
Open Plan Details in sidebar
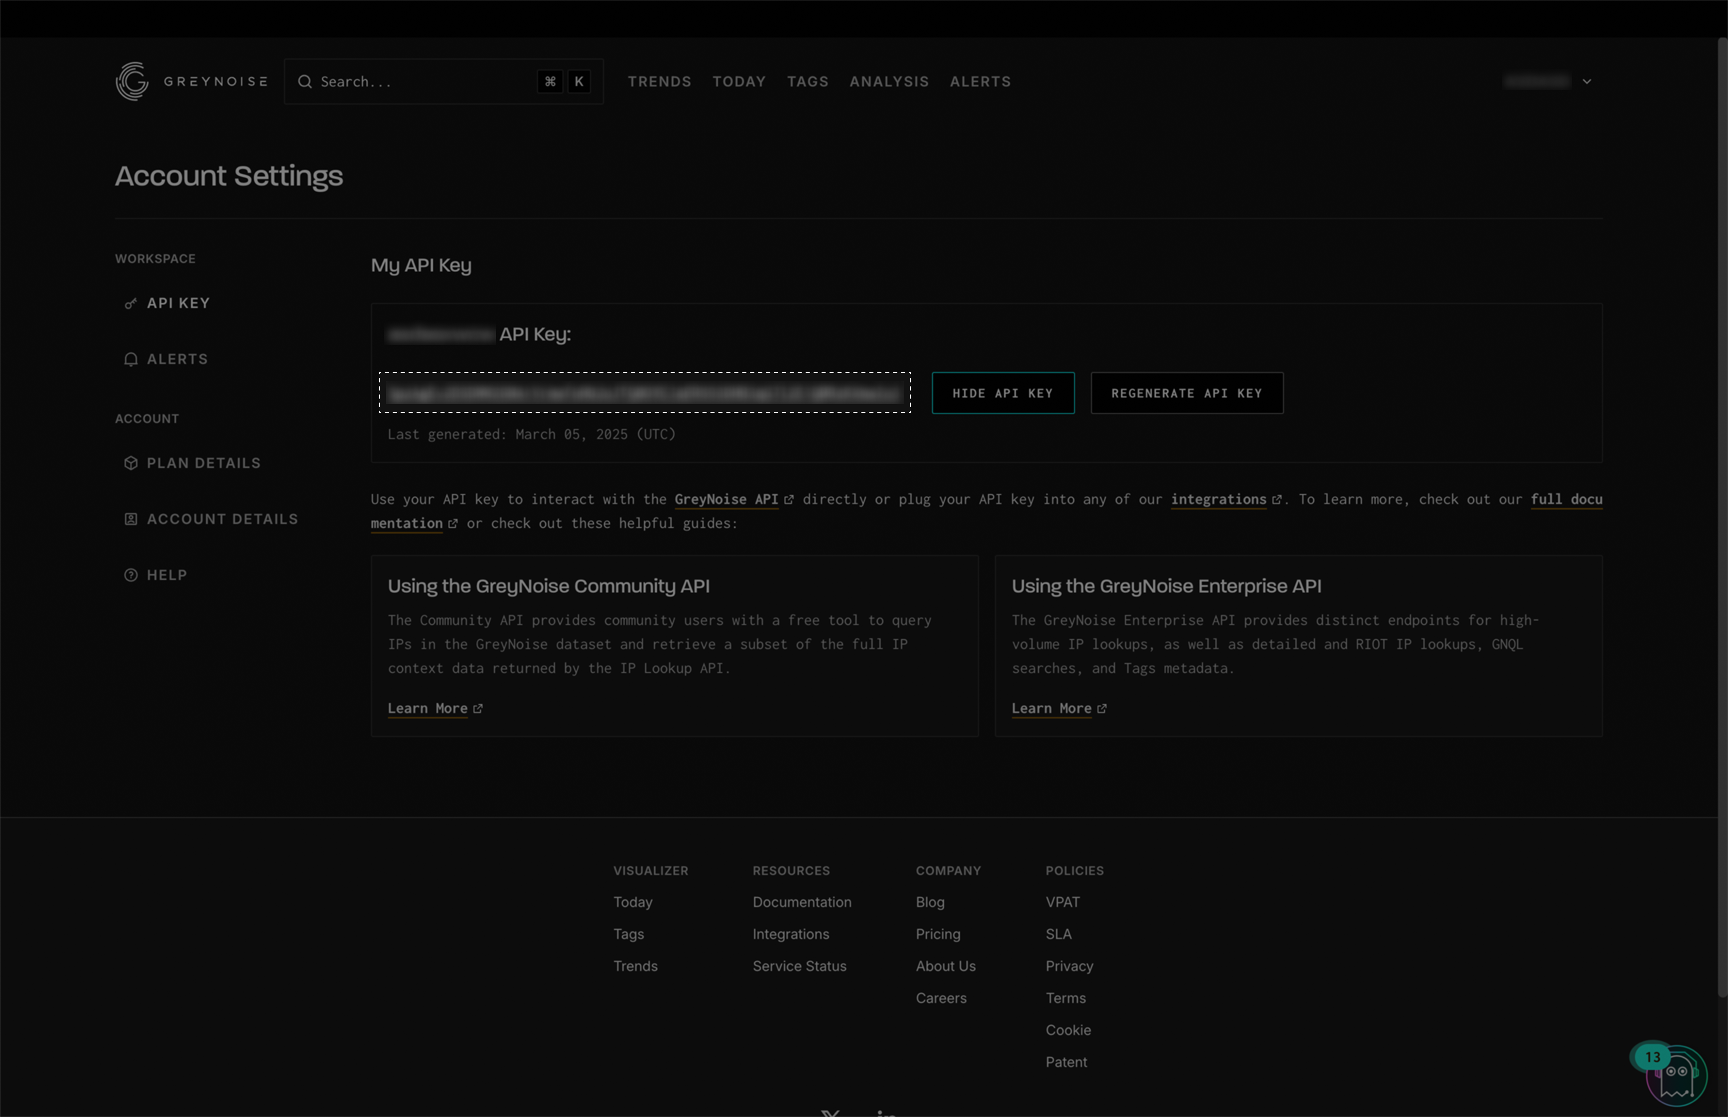tap(204, 463)
